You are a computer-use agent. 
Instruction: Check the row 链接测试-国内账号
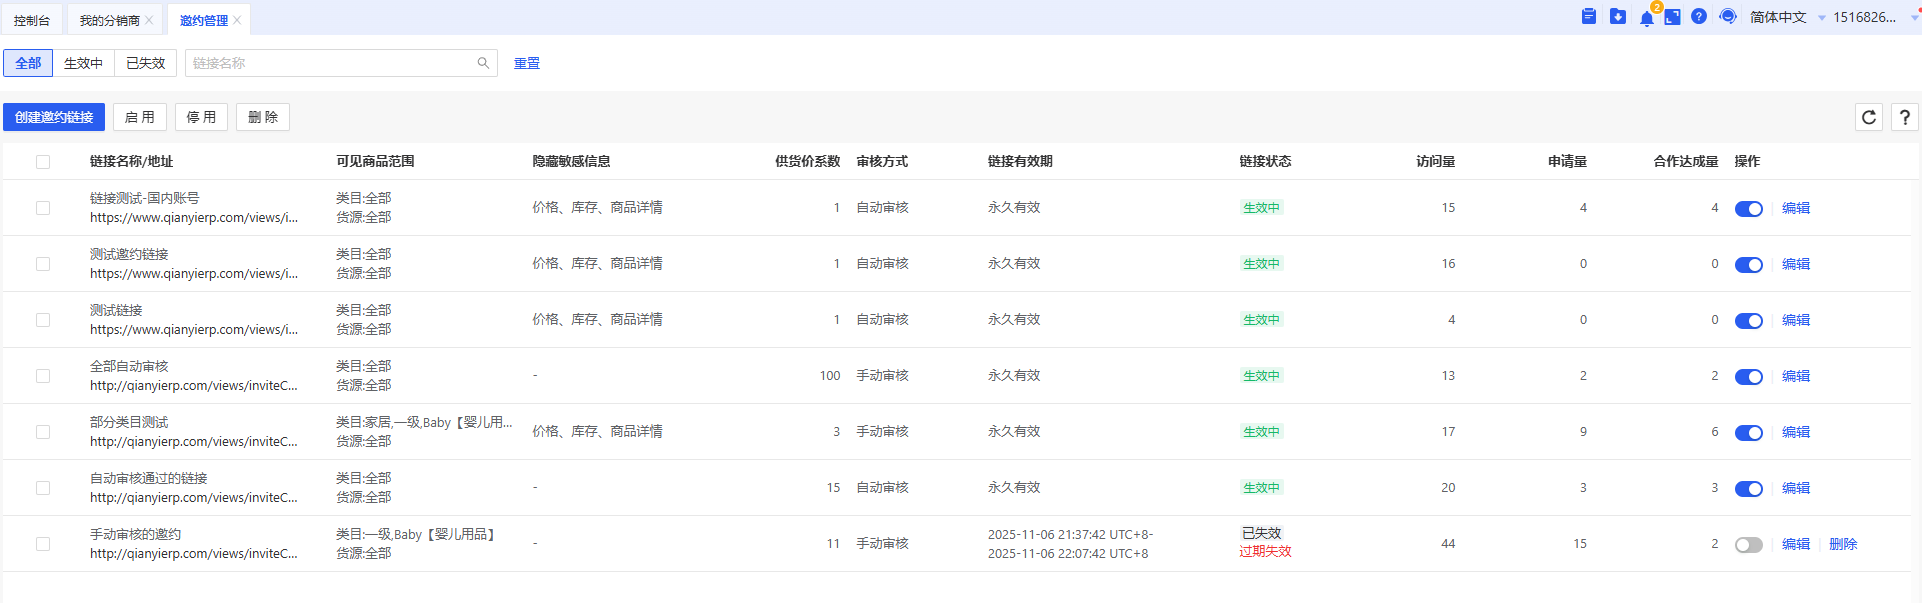pyautogui.click(x=43, y=208)
